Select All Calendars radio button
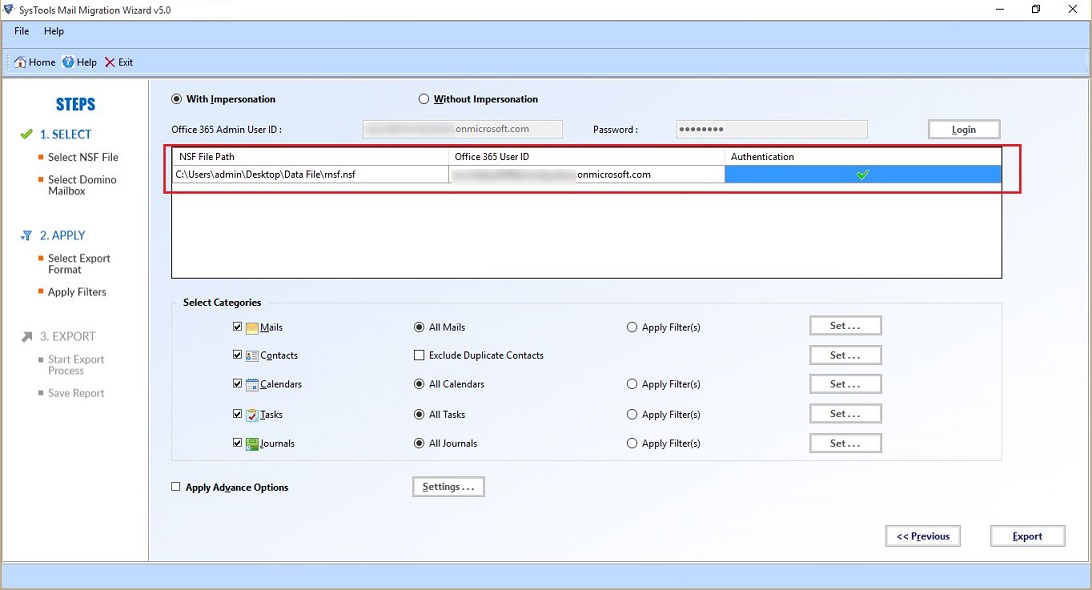1092x590 pixels. 419,384
